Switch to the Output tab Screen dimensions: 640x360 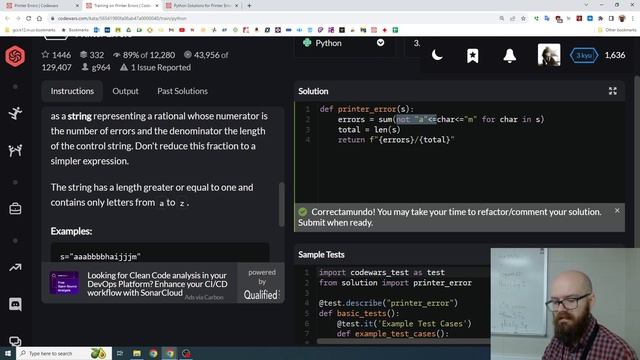[x=125, y=91]
